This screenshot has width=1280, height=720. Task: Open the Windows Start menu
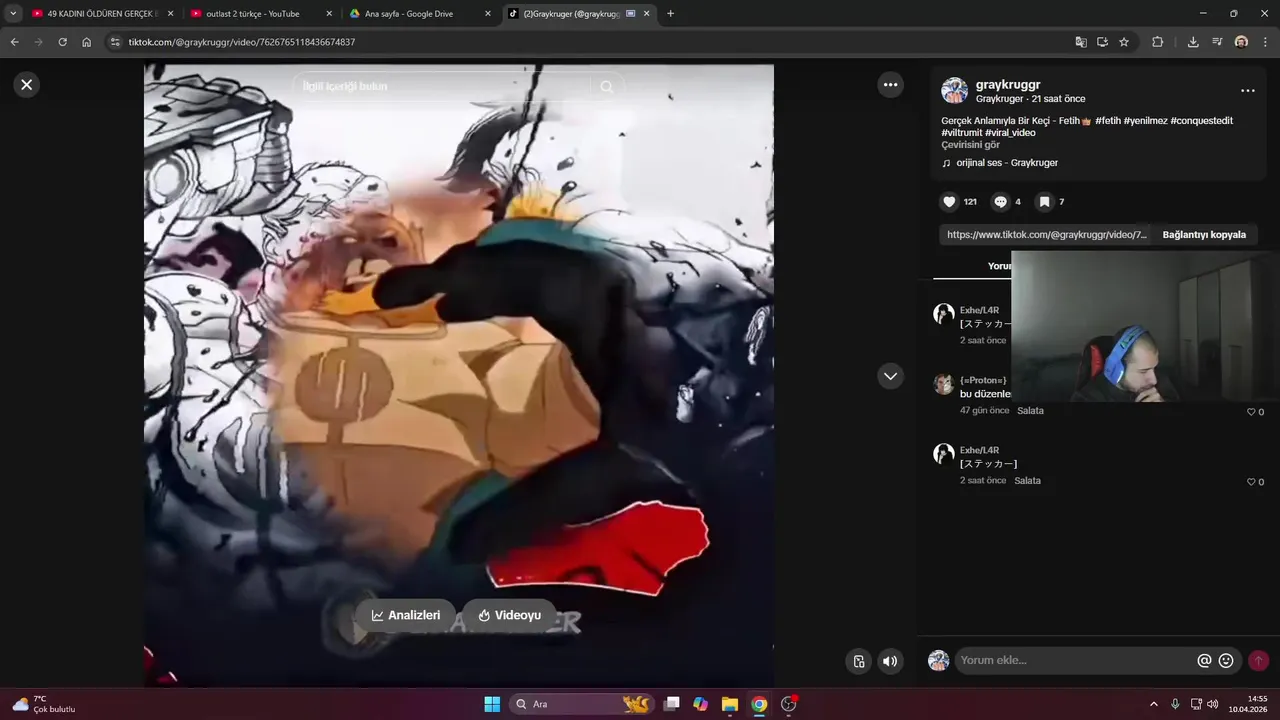(492, 704)
